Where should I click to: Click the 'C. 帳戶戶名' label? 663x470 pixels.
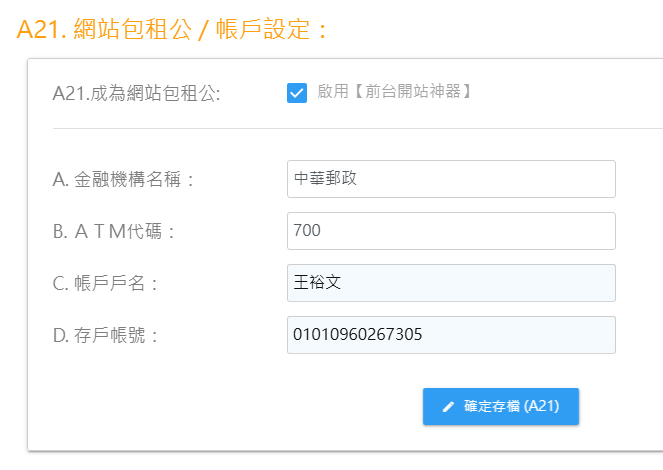click(x=105, y=283)
